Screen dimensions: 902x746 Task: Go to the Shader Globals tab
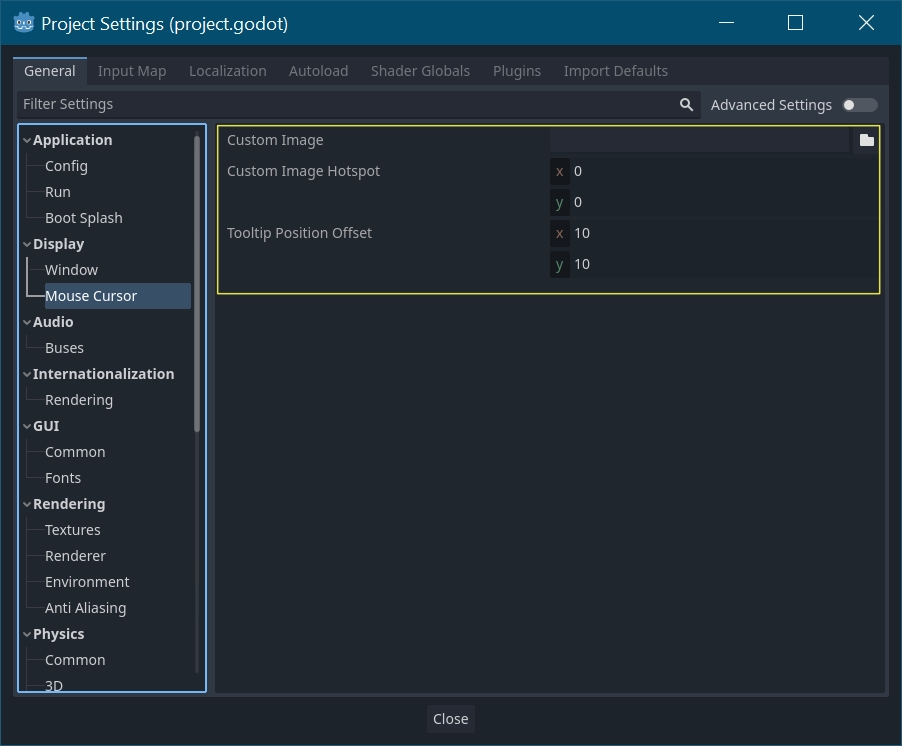(x=420, y=71)
